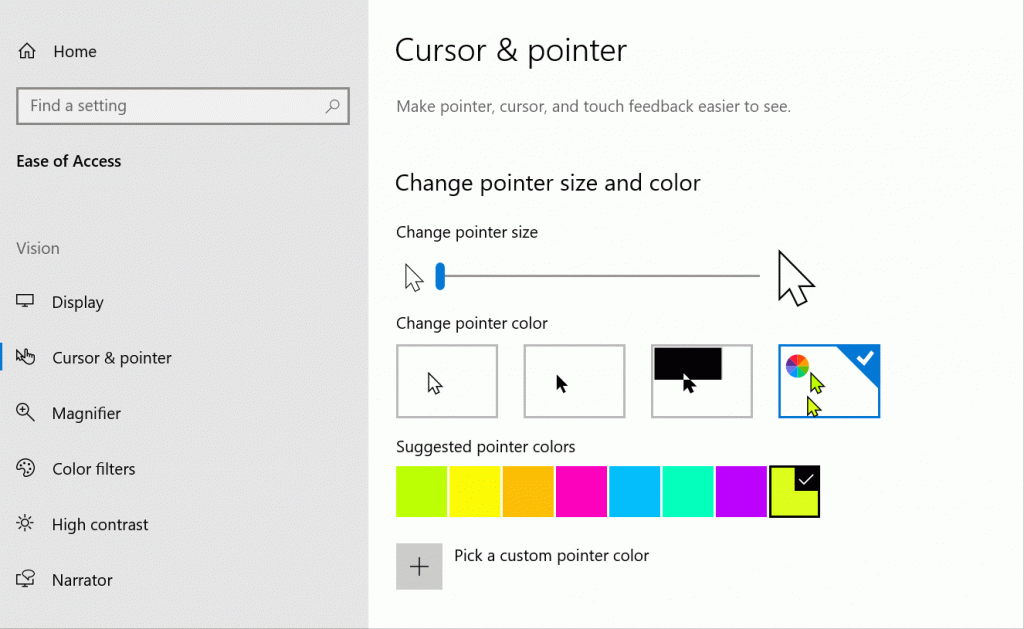Click the Narrator icon in sidebar

(x=25, y=579)
